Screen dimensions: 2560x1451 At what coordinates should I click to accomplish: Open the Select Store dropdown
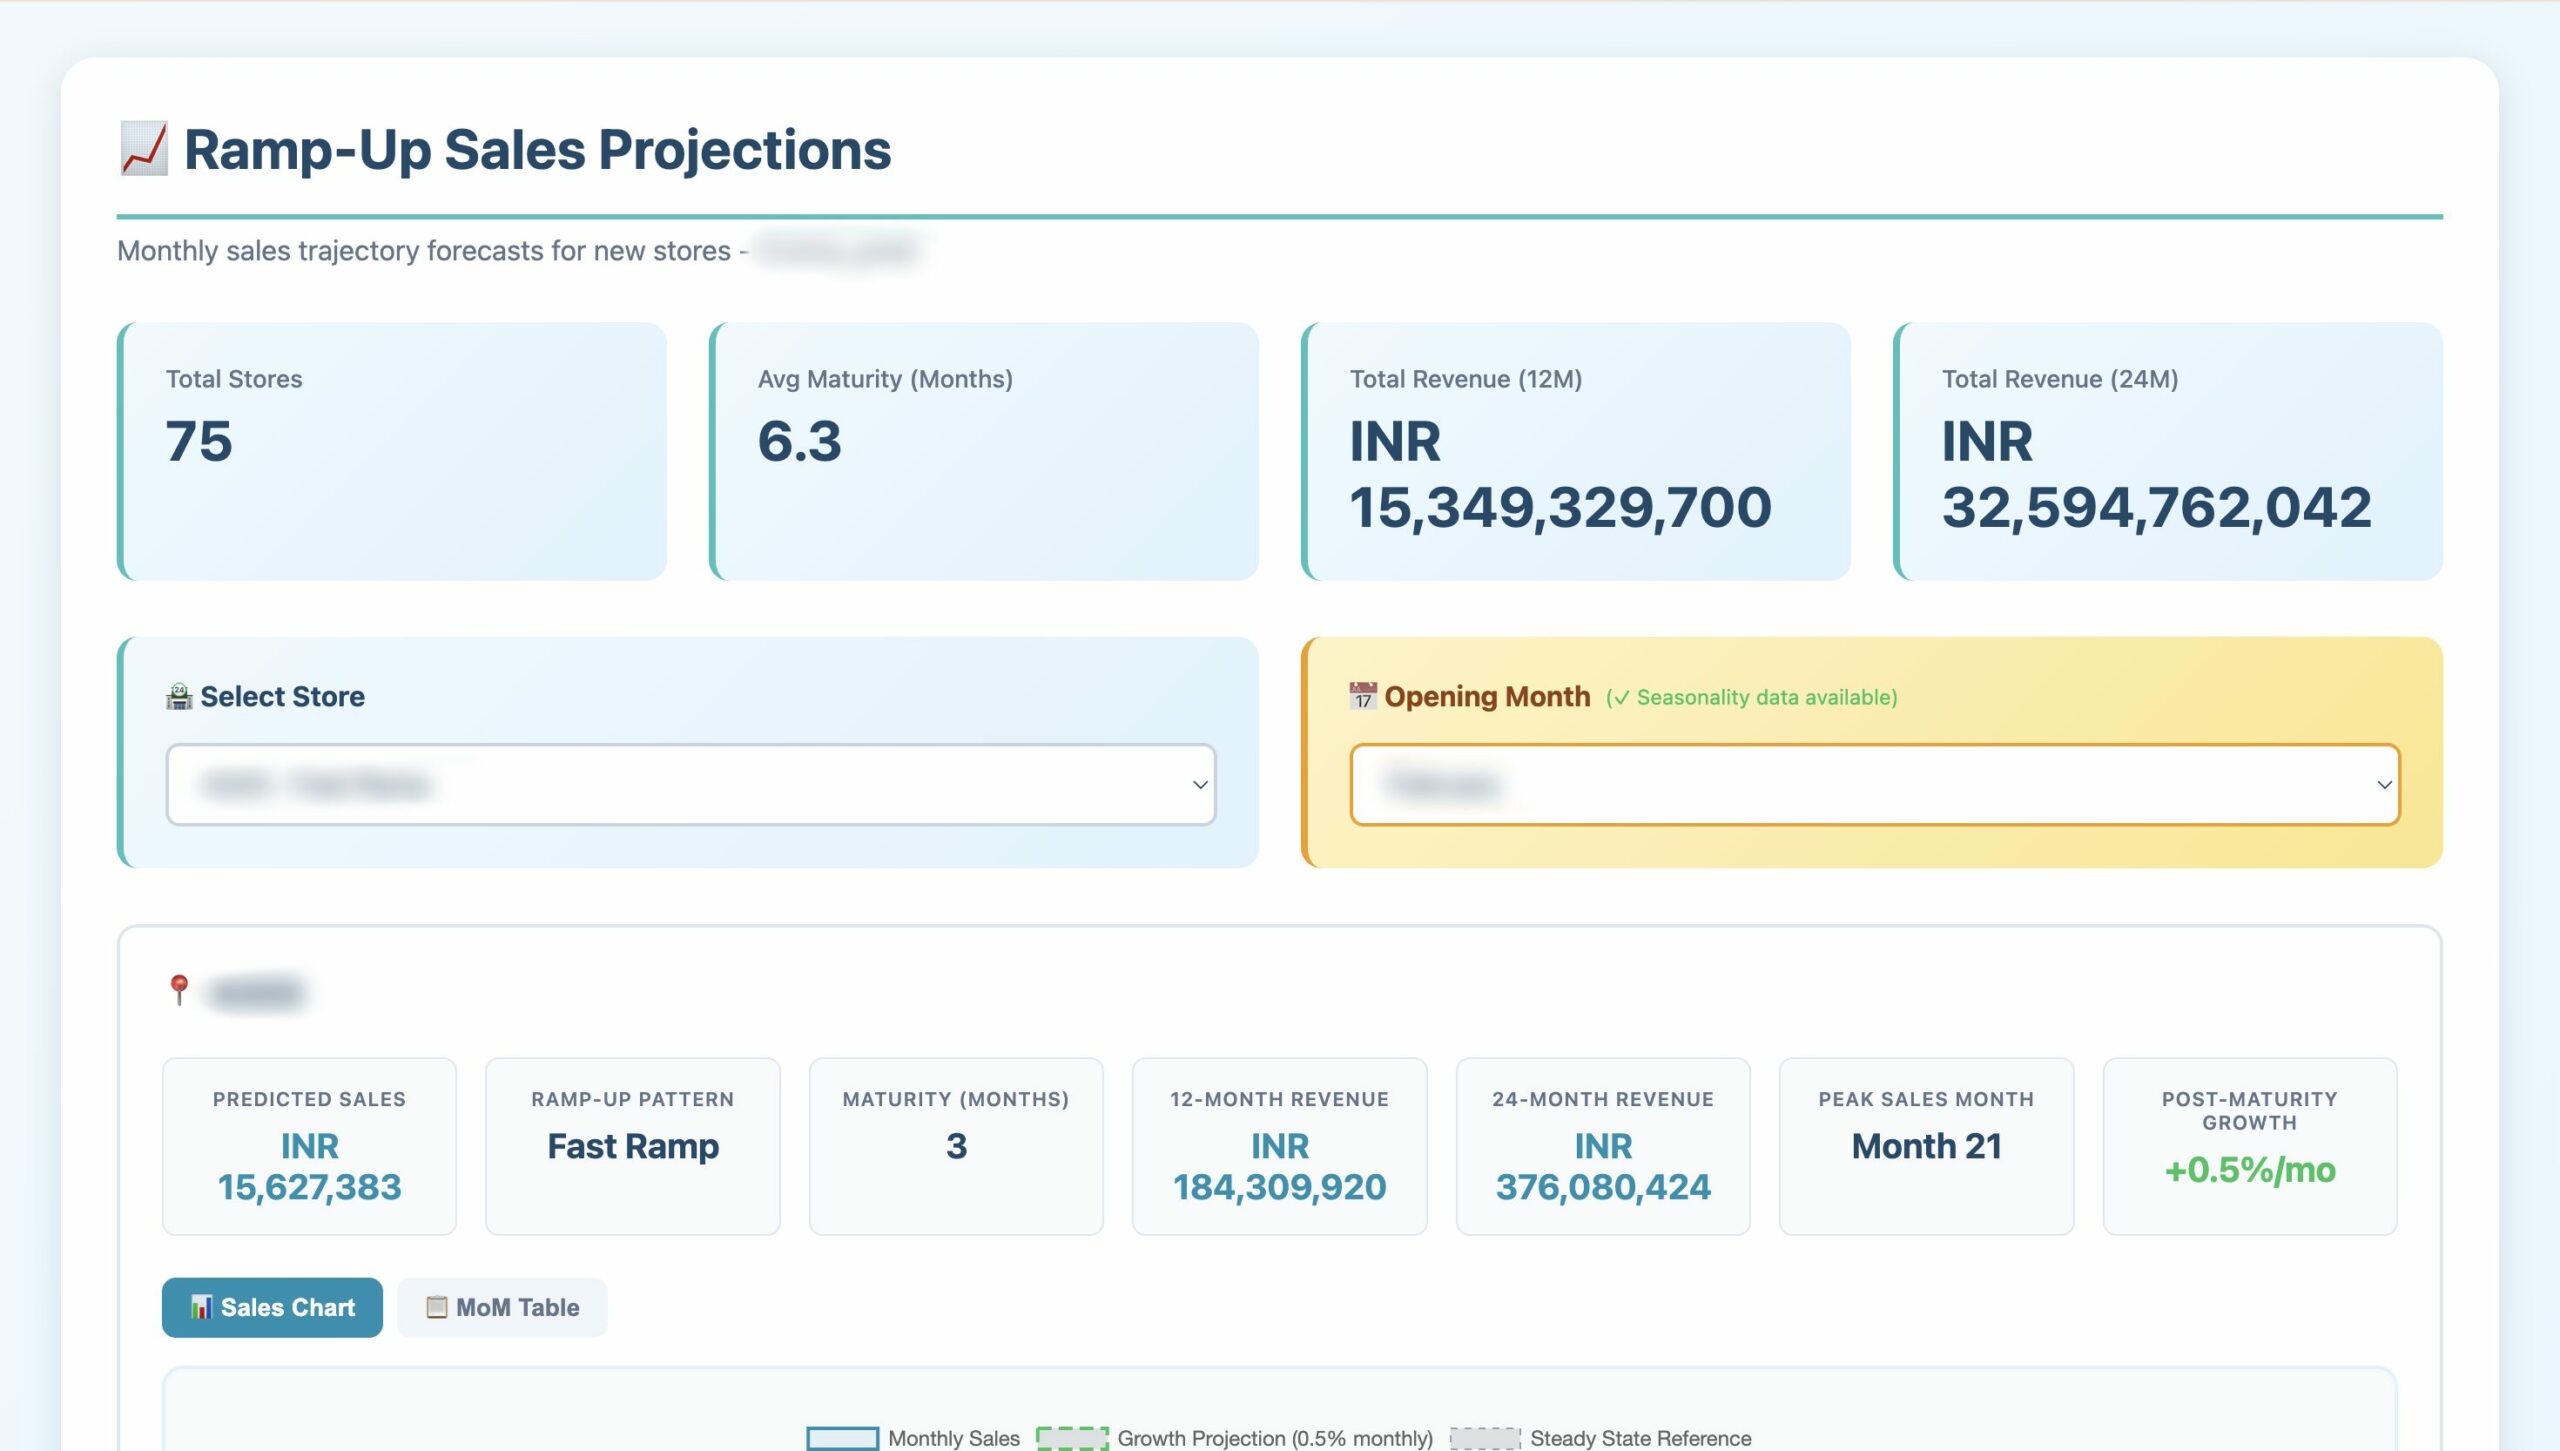691,785
